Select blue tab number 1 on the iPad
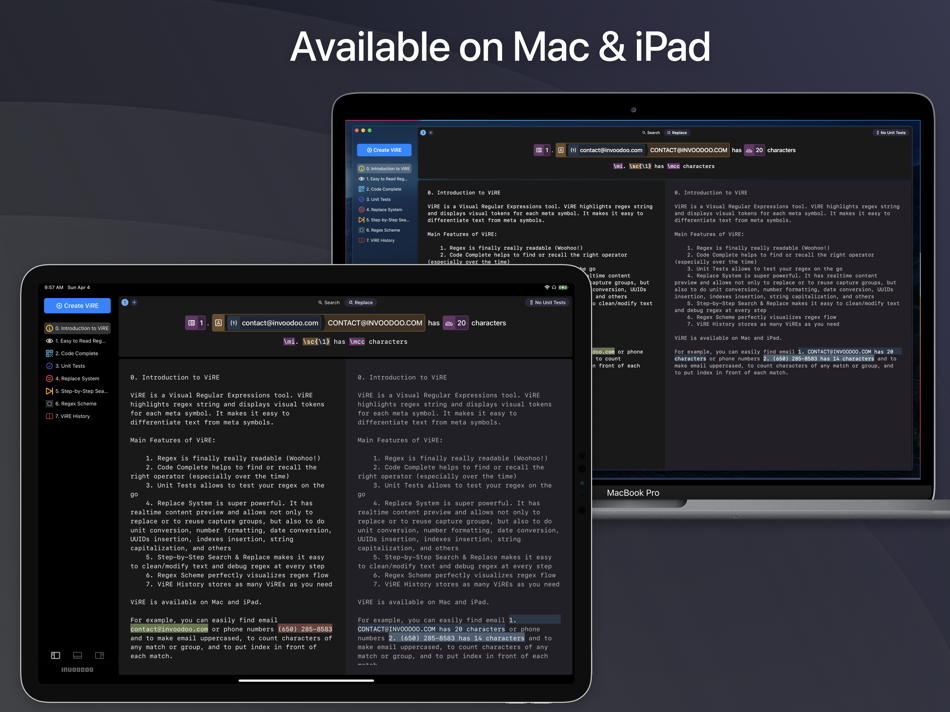 124,302
